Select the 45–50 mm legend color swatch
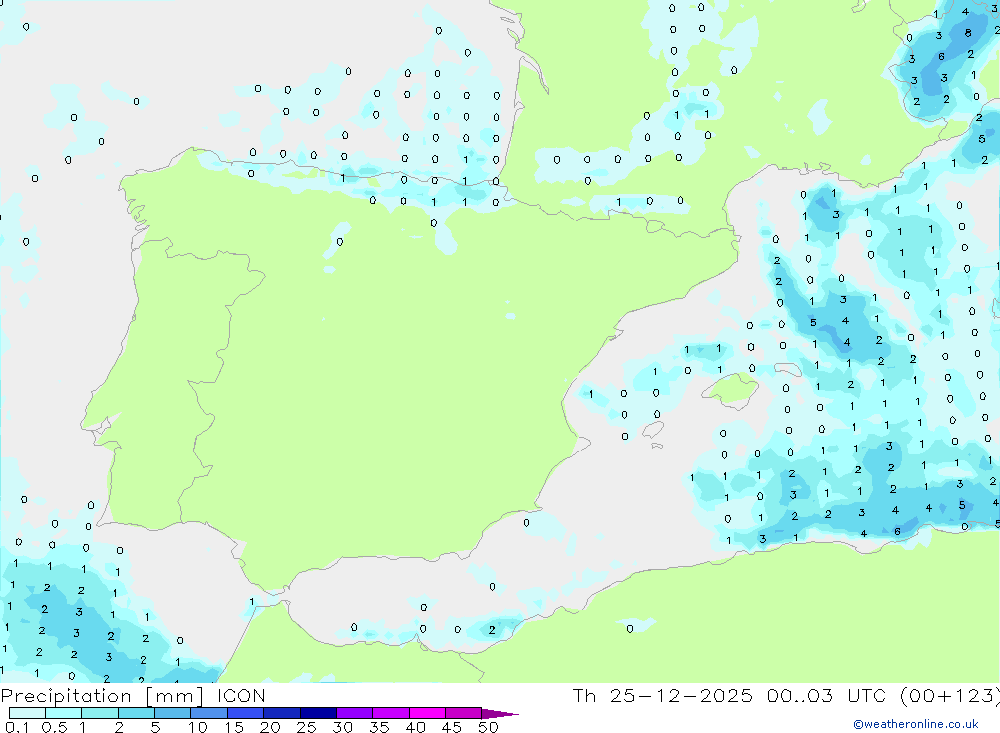This screenshot has width=1000, height=733. [464, 713]
